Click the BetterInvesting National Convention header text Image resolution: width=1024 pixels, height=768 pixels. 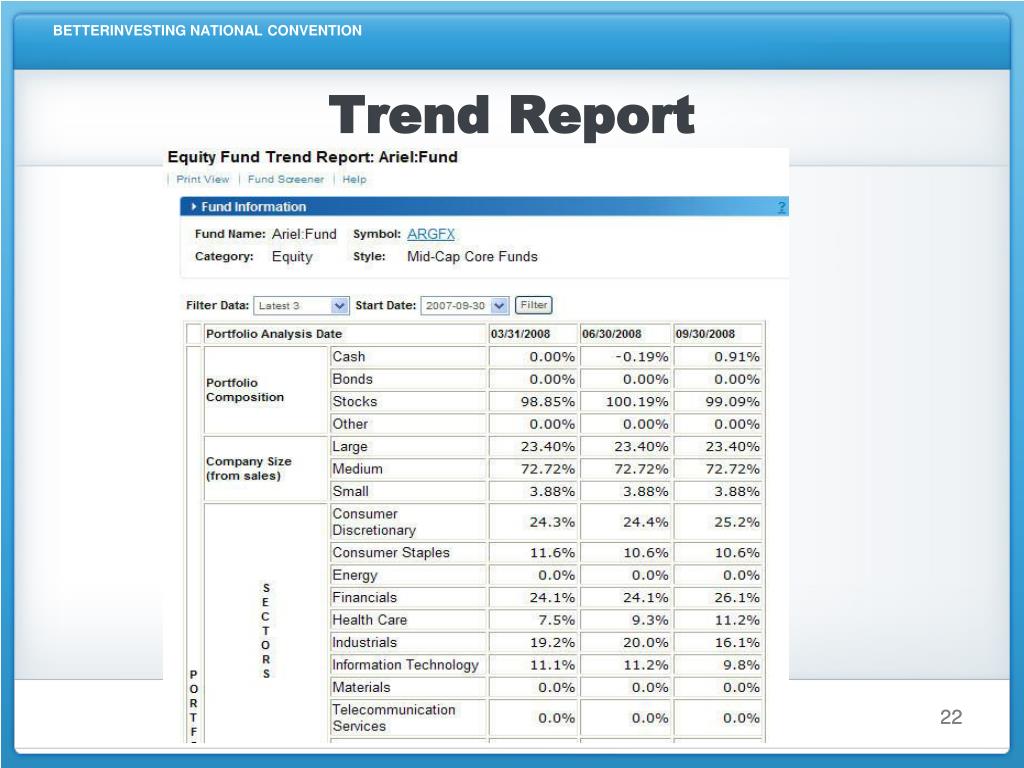(207, 31)
